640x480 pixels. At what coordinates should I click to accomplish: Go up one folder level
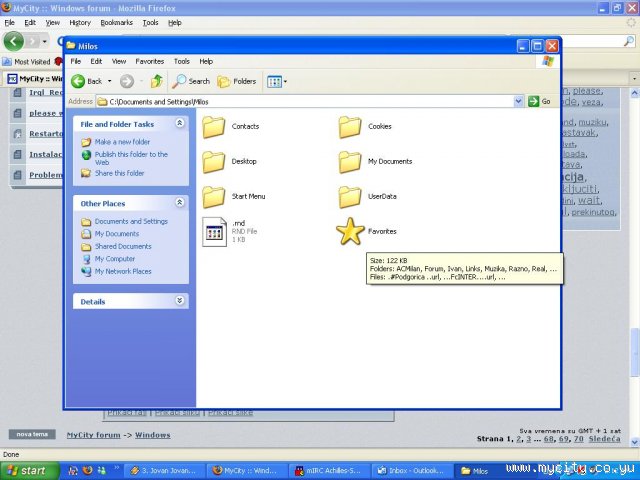[x=157, y=81]
